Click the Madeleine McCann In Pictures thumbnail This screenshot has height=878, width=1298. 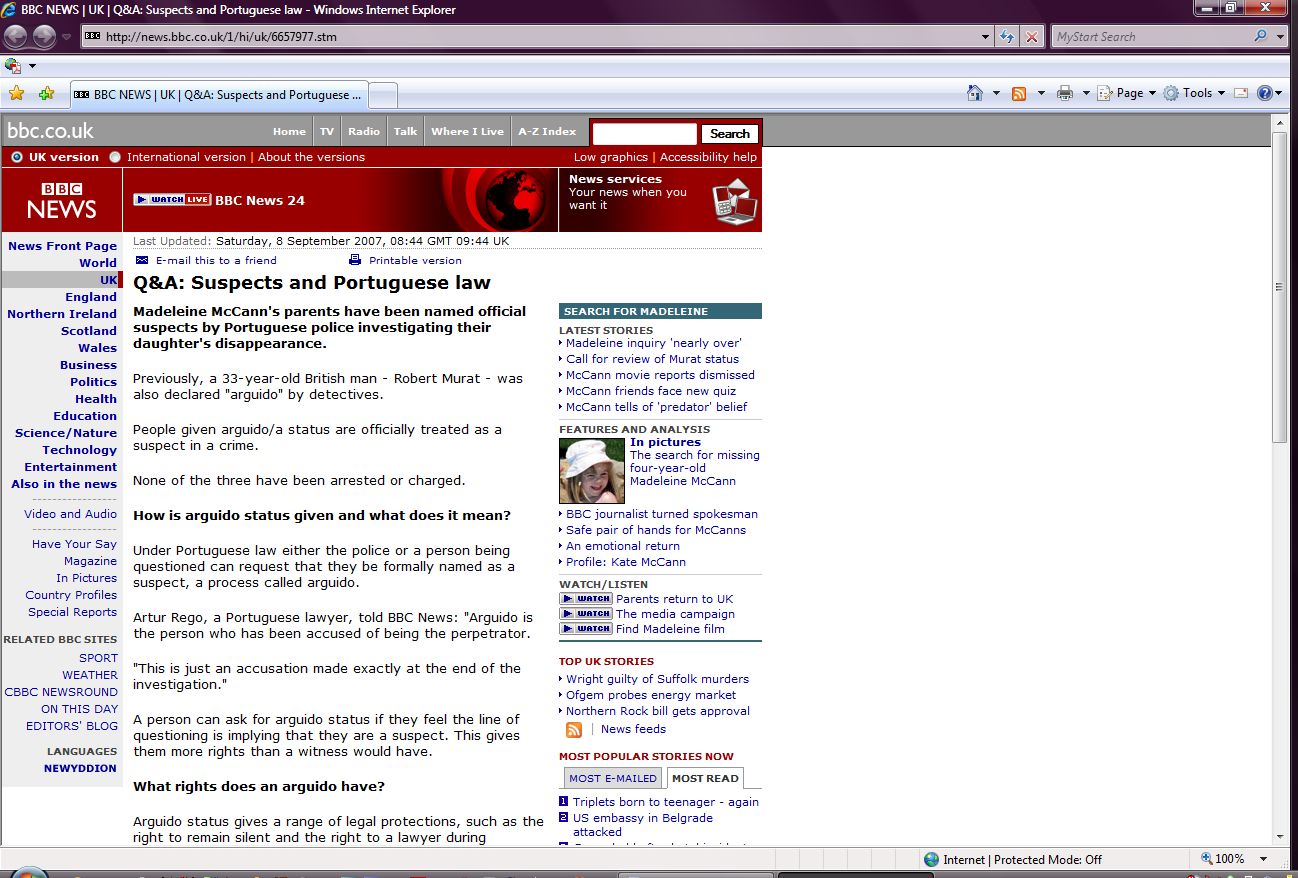pyautogui.click(x=592, y=471)
